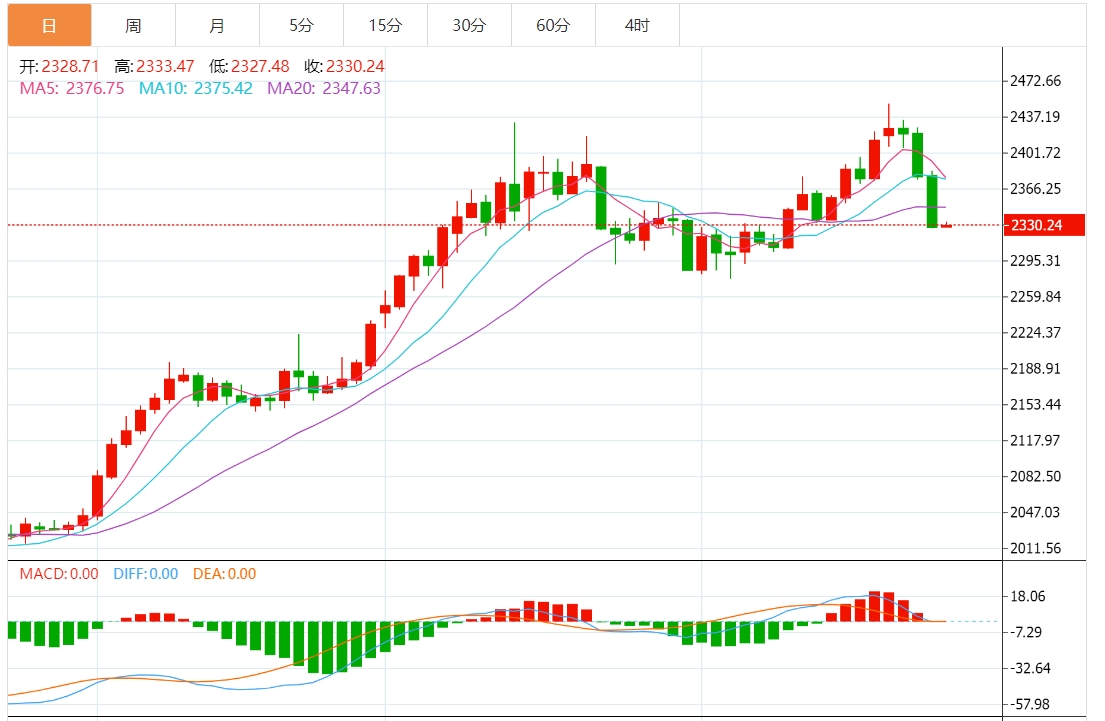
Task: Click the DIFF:0.00 indicator label
Action: pyautogui.click(x=146, y=574)
